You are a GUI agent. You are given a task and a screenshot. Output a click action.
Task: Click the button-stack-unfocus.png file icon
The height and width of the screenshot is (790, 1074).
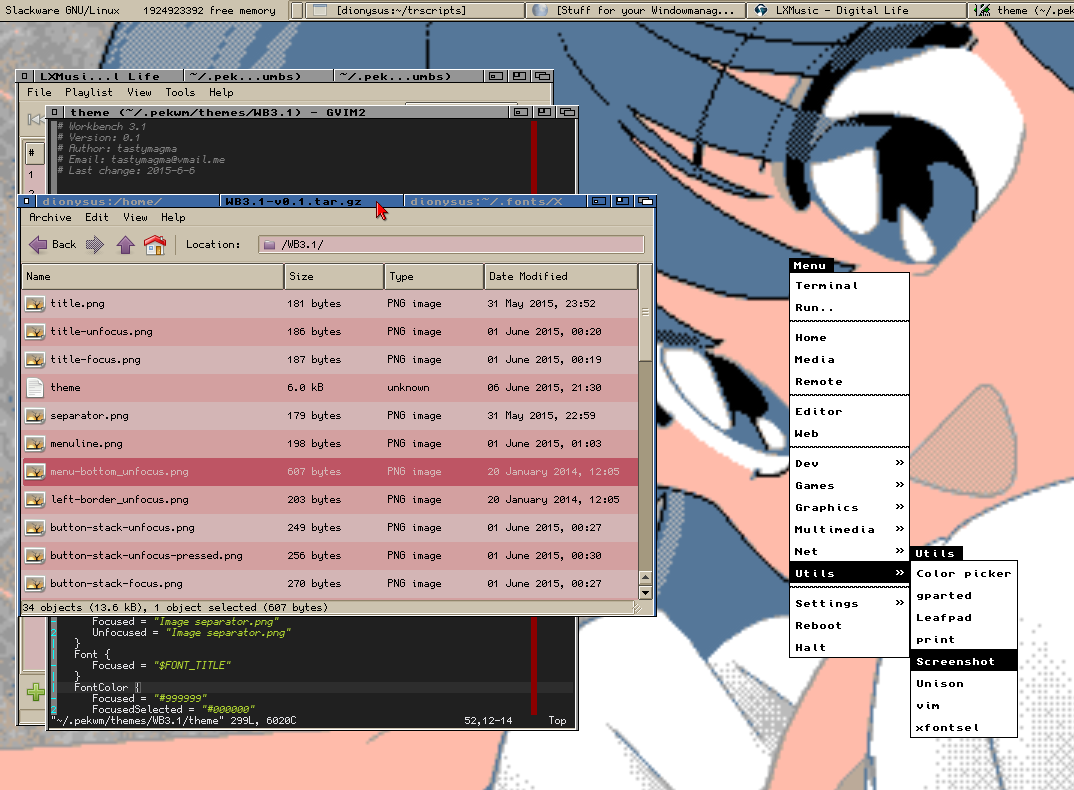35,528
